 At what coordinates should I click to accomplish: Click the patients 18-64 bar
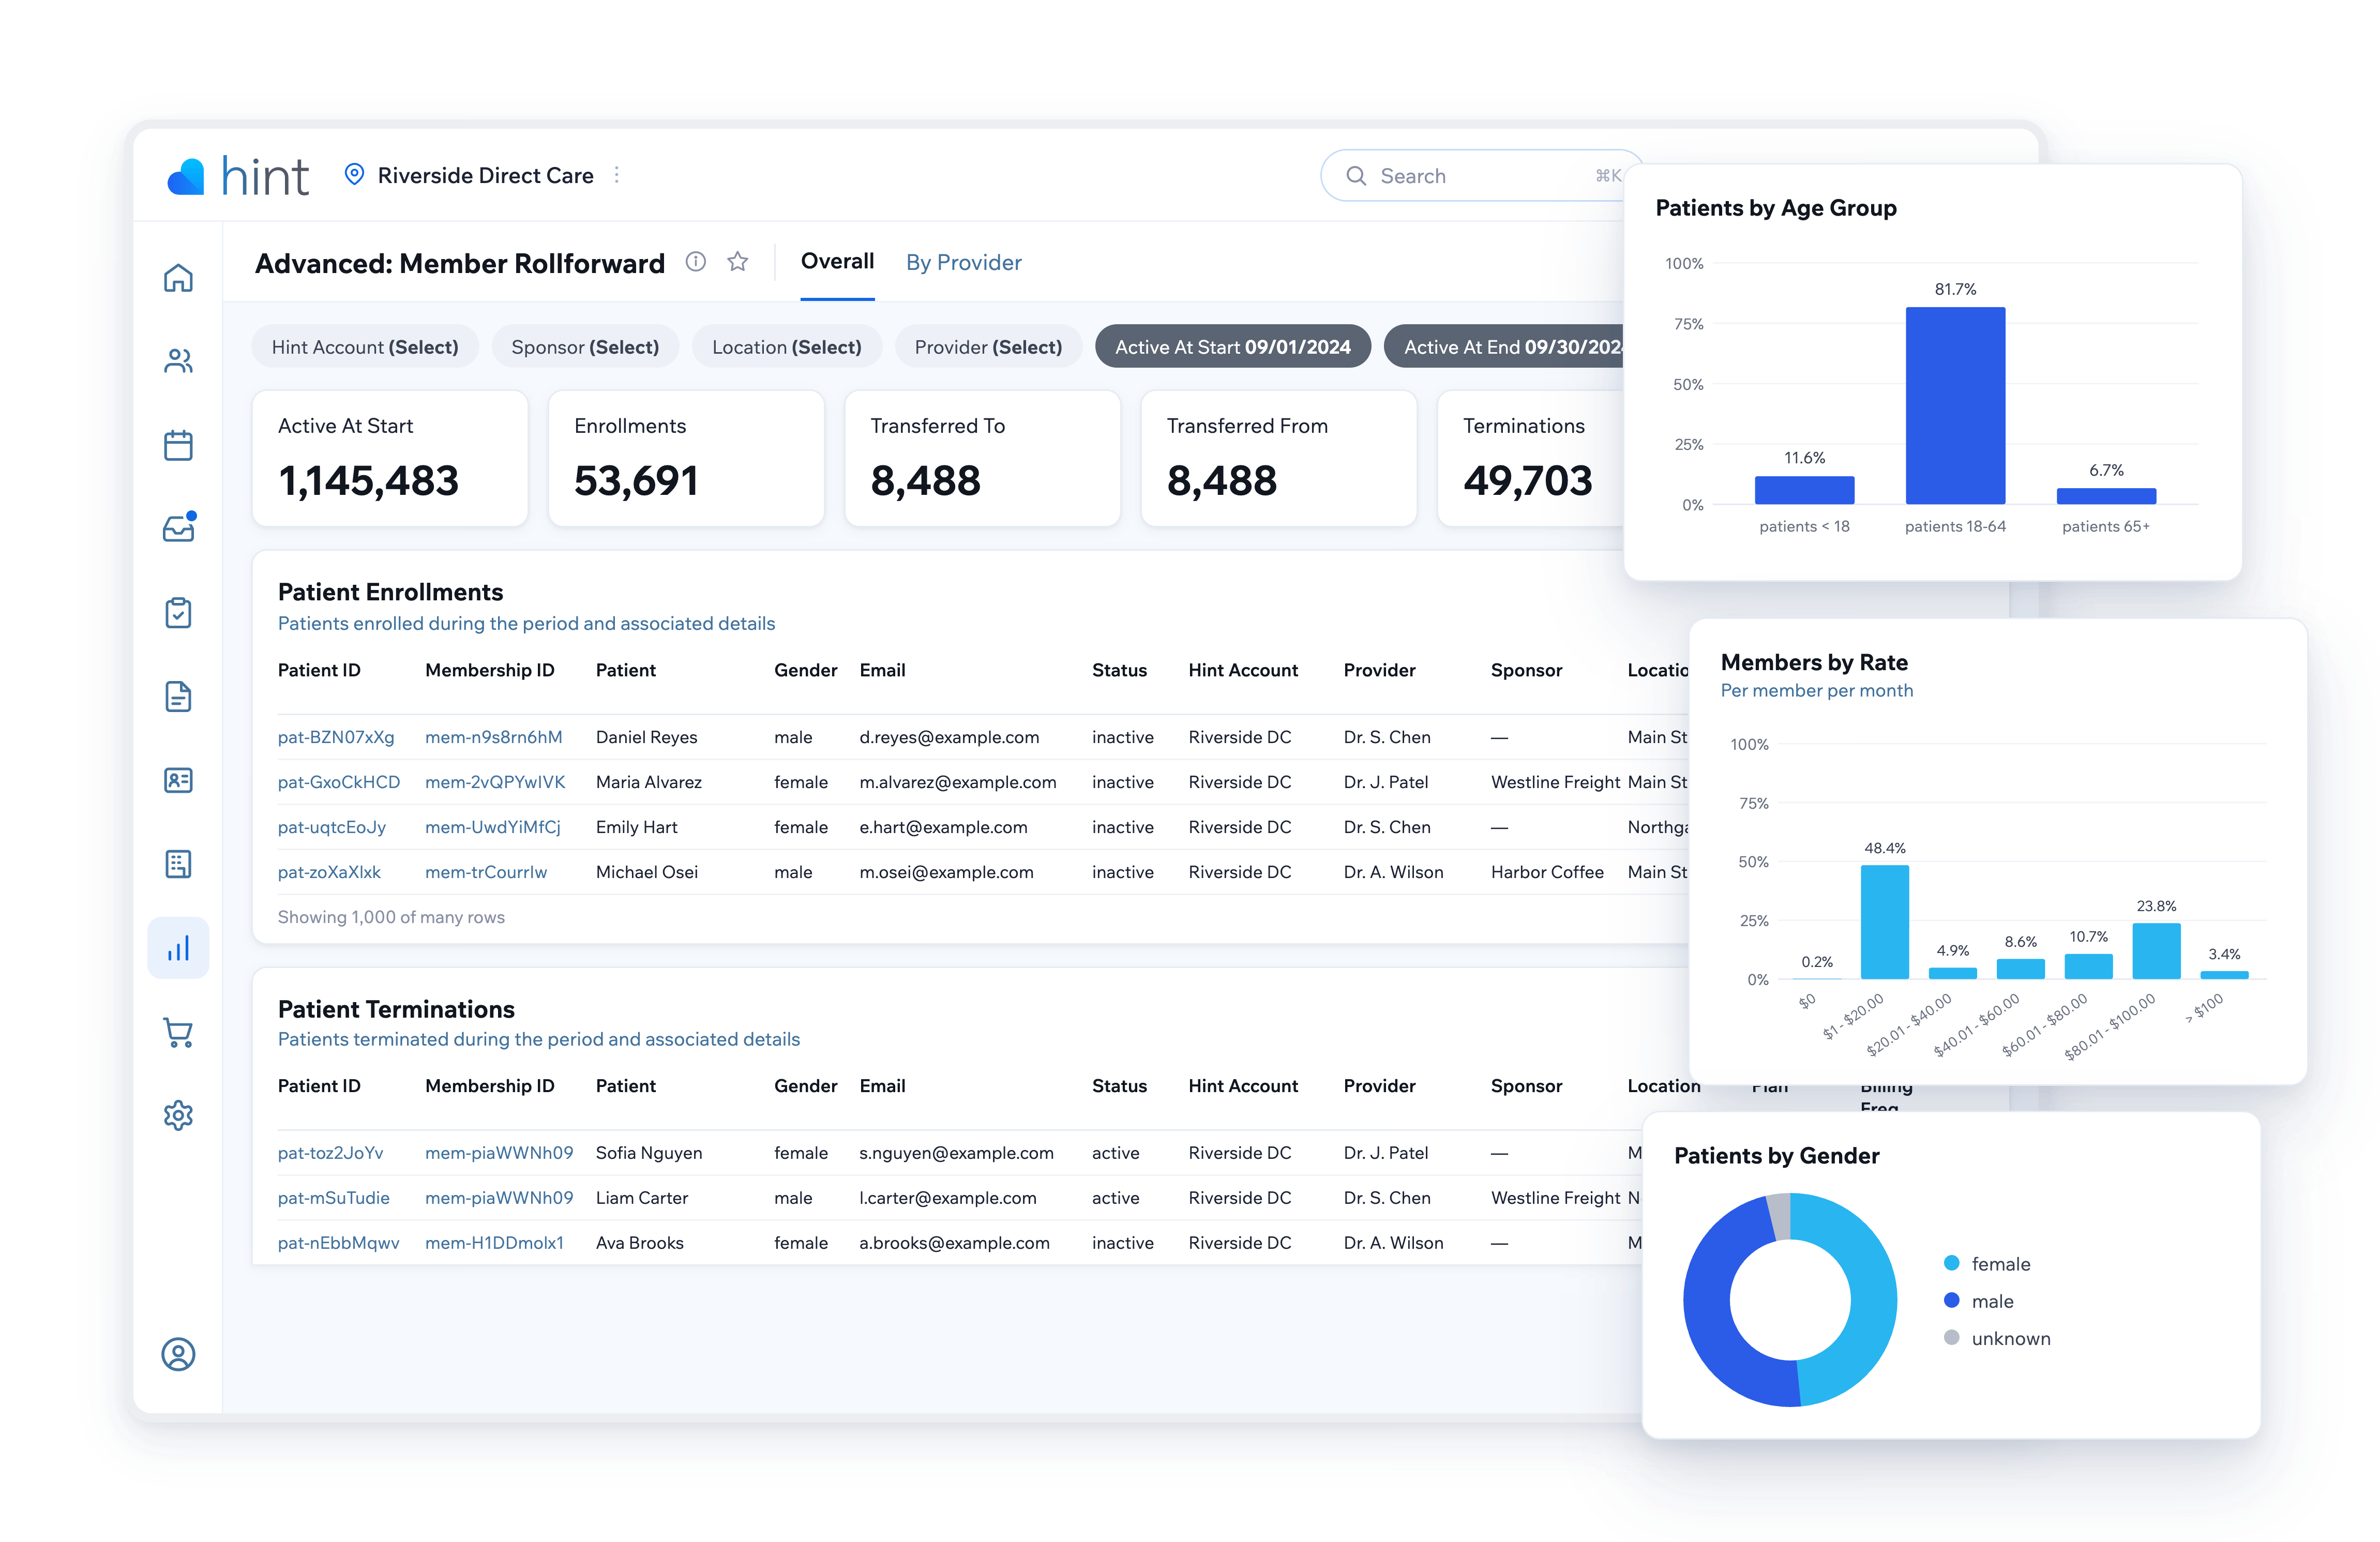pos(1955,405)
